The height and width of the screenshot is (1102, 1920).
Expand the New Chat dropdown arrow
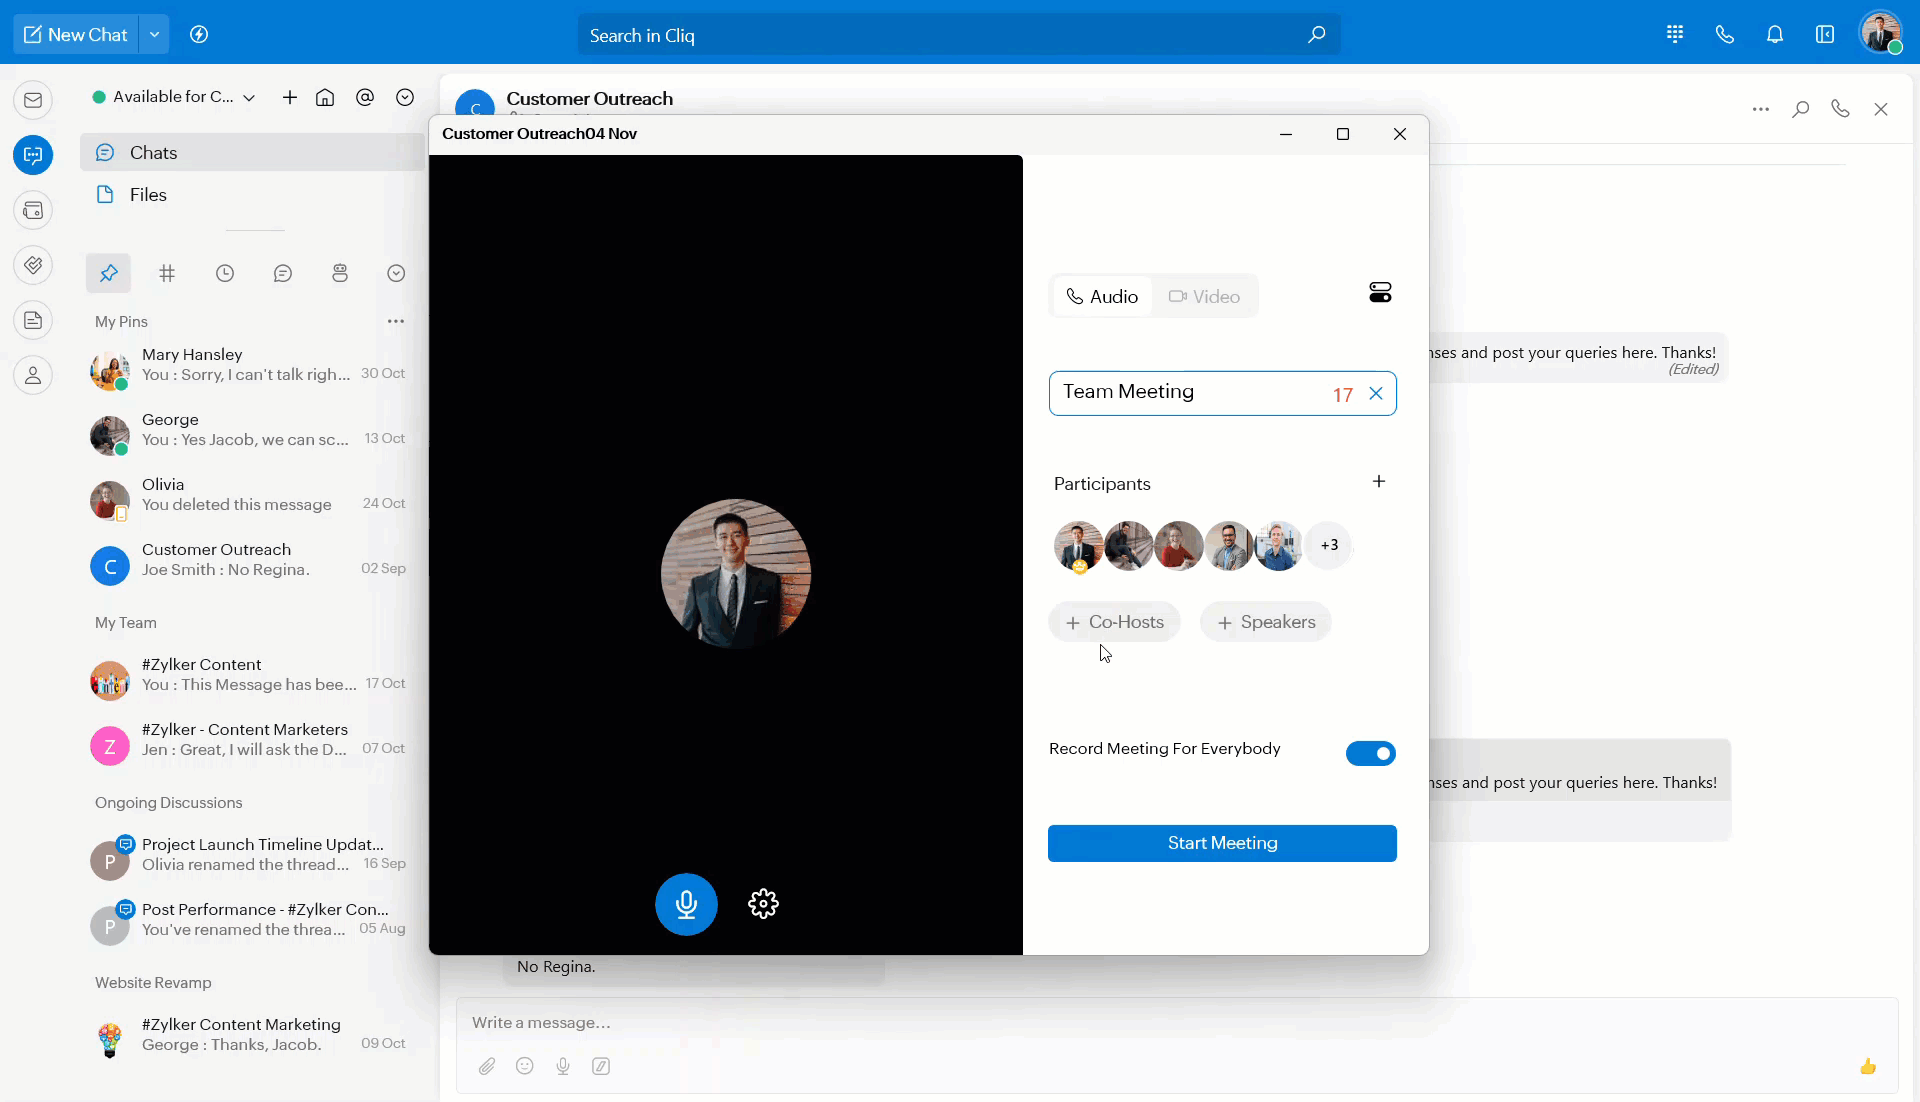(x=154, y=35)
